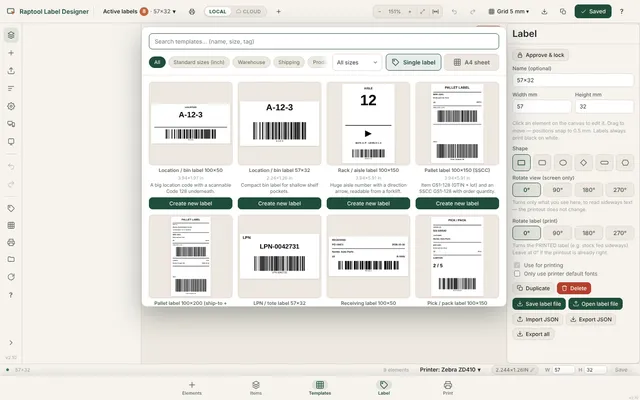Click the refresh icon in left sidebar

pyautogui.click(x=11, y=277)
